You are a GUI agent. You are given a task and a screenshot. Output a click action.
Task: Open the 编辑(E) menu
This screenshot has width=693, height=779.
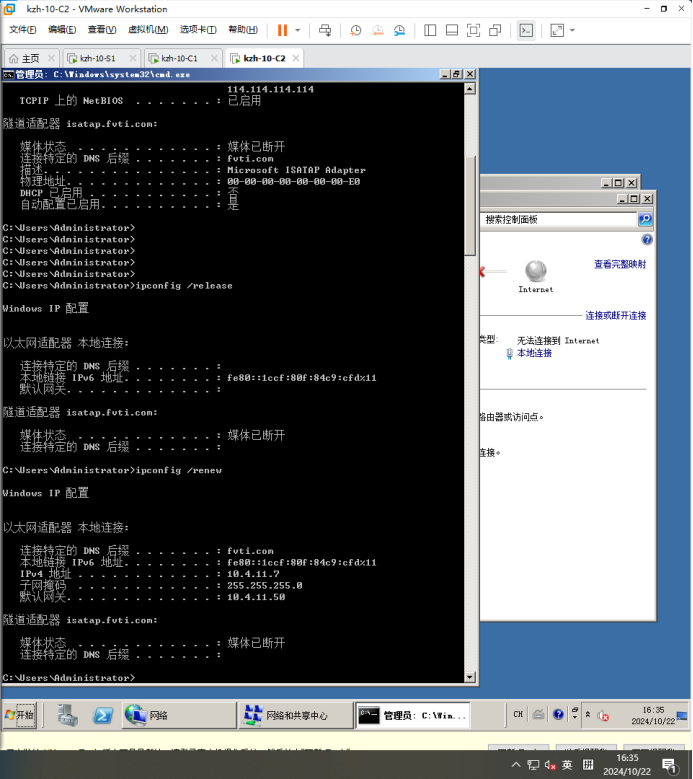(x=62, y=30)
